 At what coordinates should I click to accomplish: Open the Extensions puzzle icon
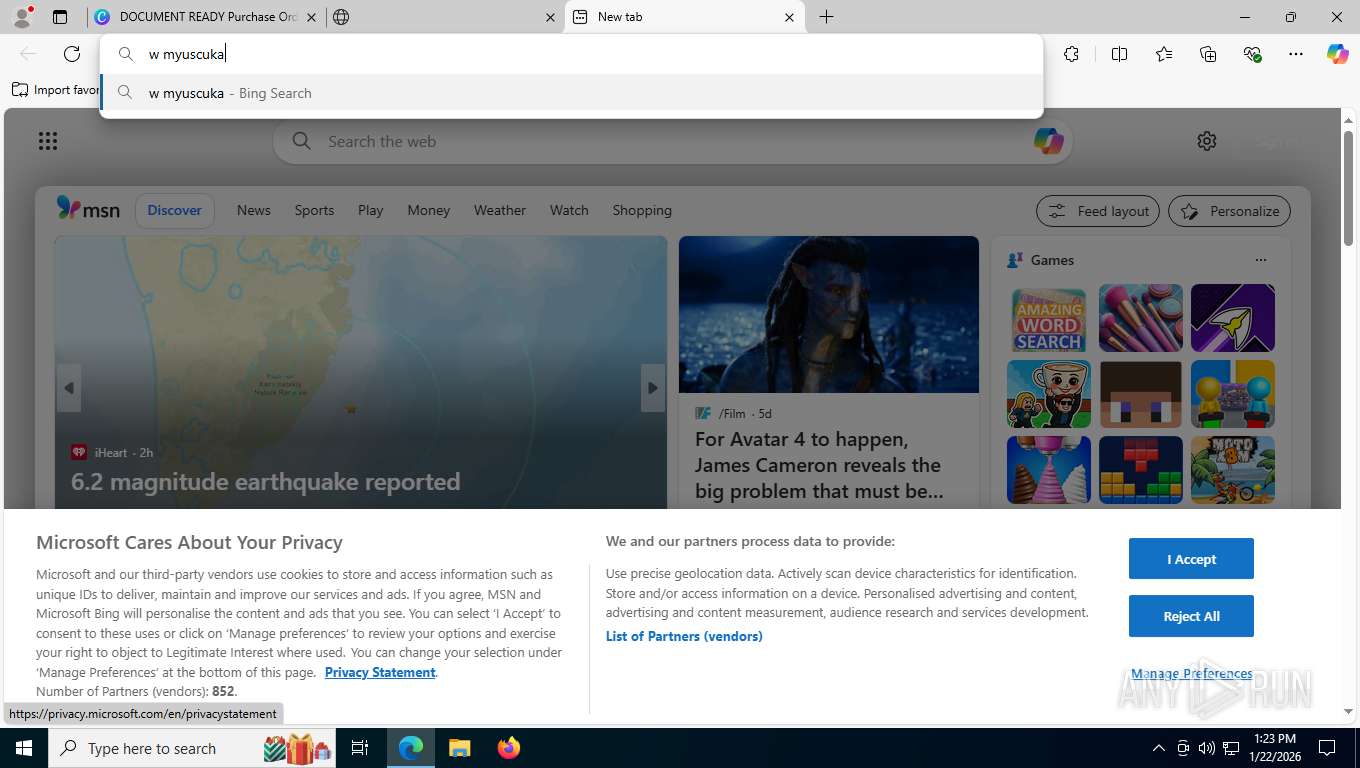pyautogui.click(x=1071, y=54)
